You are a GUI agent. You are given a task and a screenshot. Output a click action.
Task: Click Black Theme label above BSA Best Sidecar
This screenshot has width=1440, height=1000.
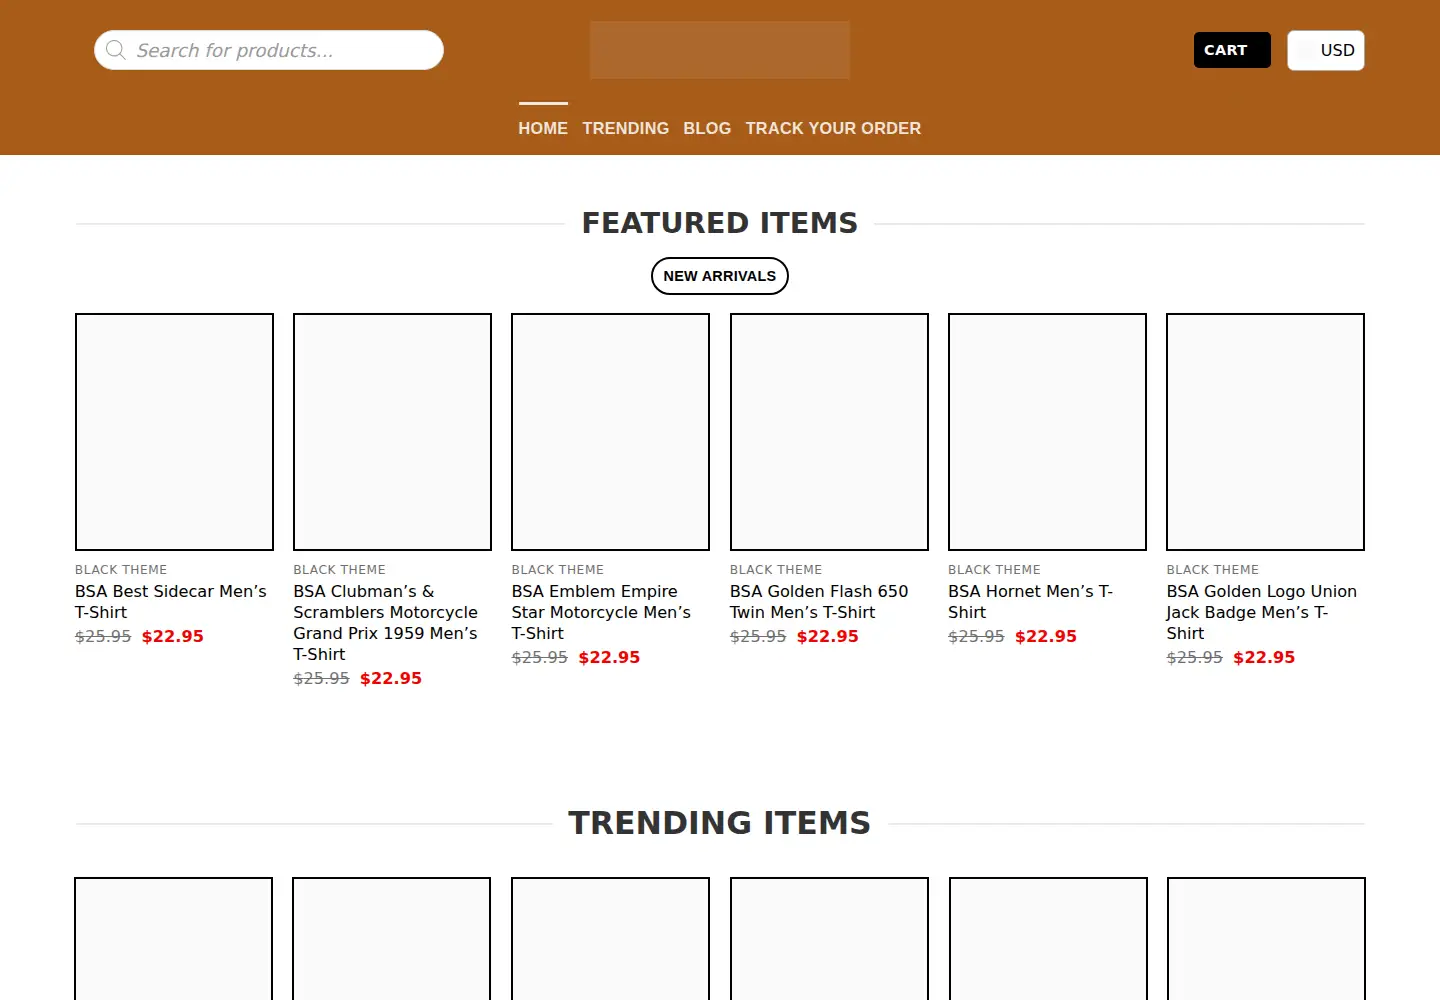(121, 570)
